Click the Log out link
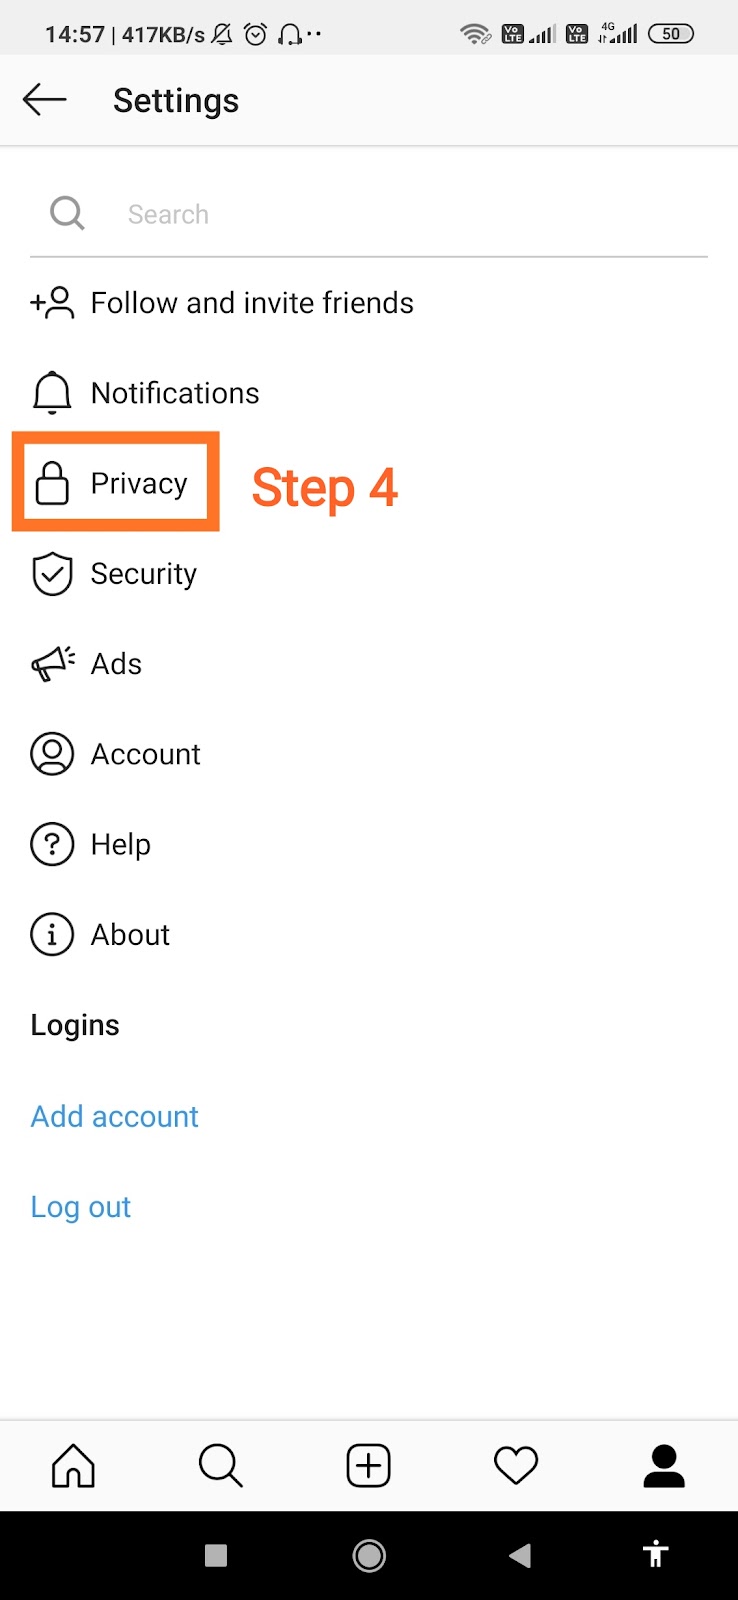Viewport: 738px width, 1600px height. tap(81, 1207)
